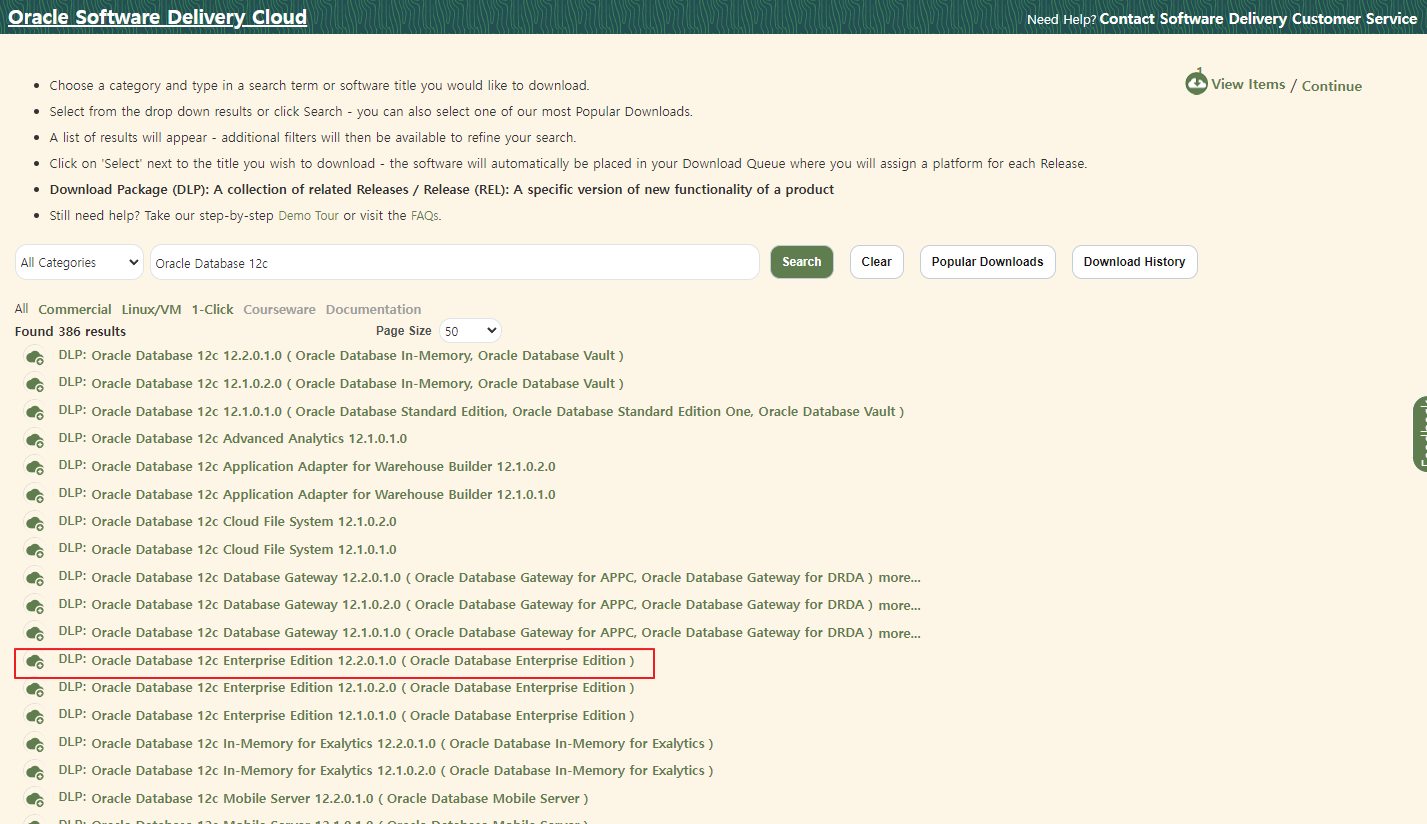Click cloud icon for Warehouse Builder Adapter 12.1.0.2.0
Screen dimensions: 1427x824
point(35,468)
